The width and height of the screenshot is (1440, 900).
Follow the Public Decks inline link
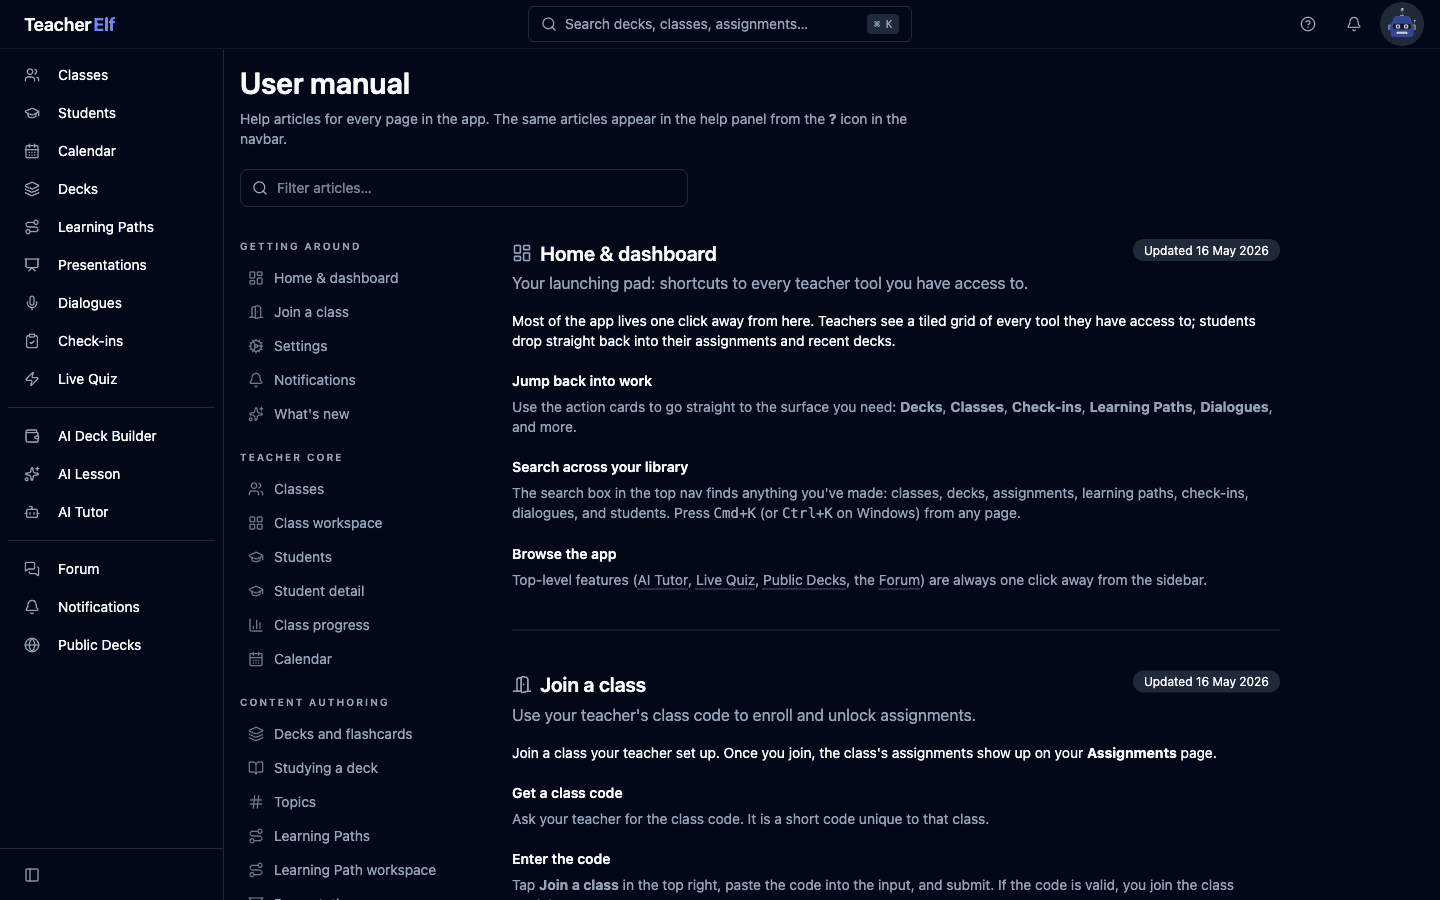(804, 580)
